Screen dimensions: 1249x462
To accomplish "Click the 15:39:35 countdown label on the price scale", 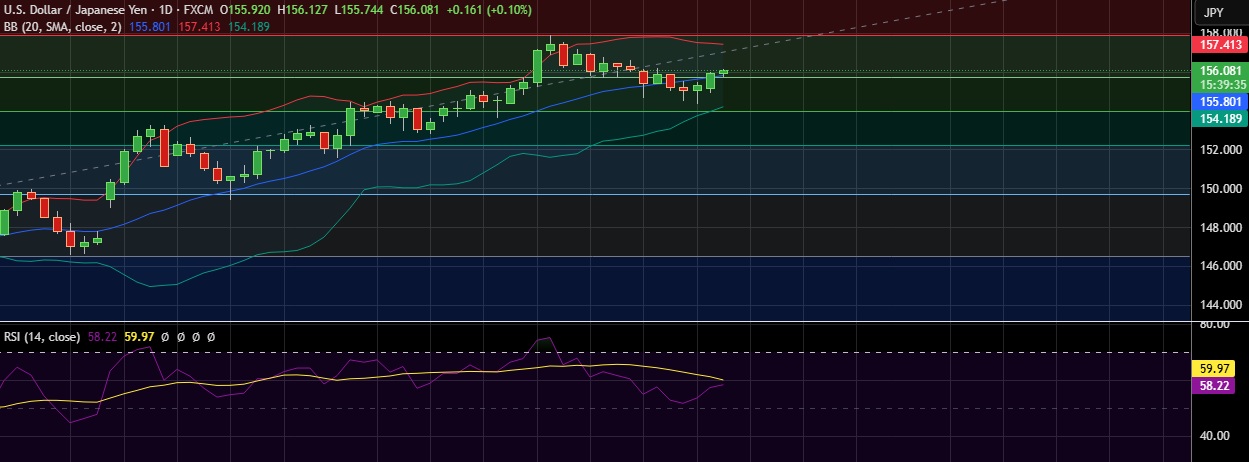I will click(1221, 85).
